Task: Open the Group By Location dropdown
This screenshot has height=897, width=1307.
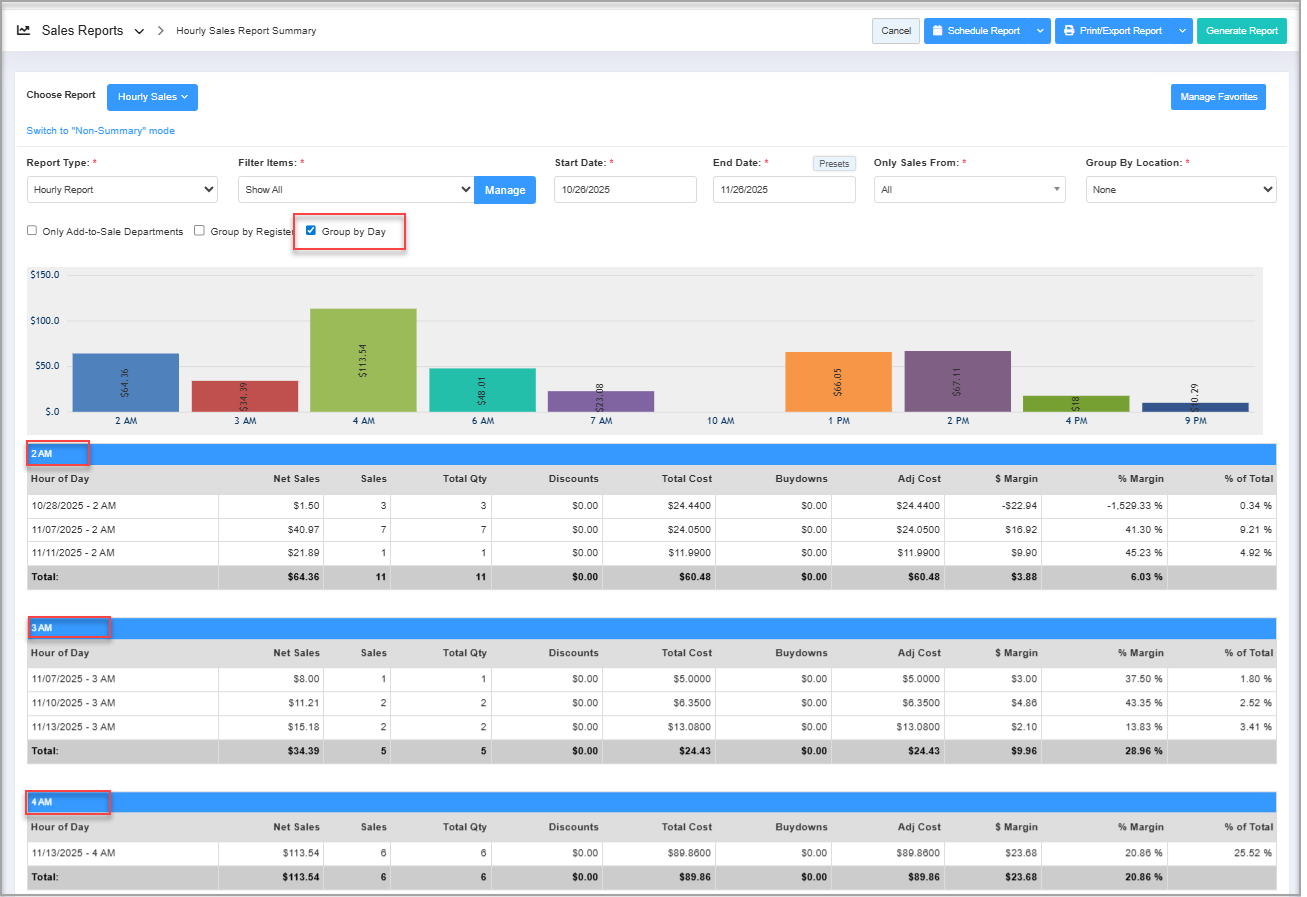Action: point(1180,189)
